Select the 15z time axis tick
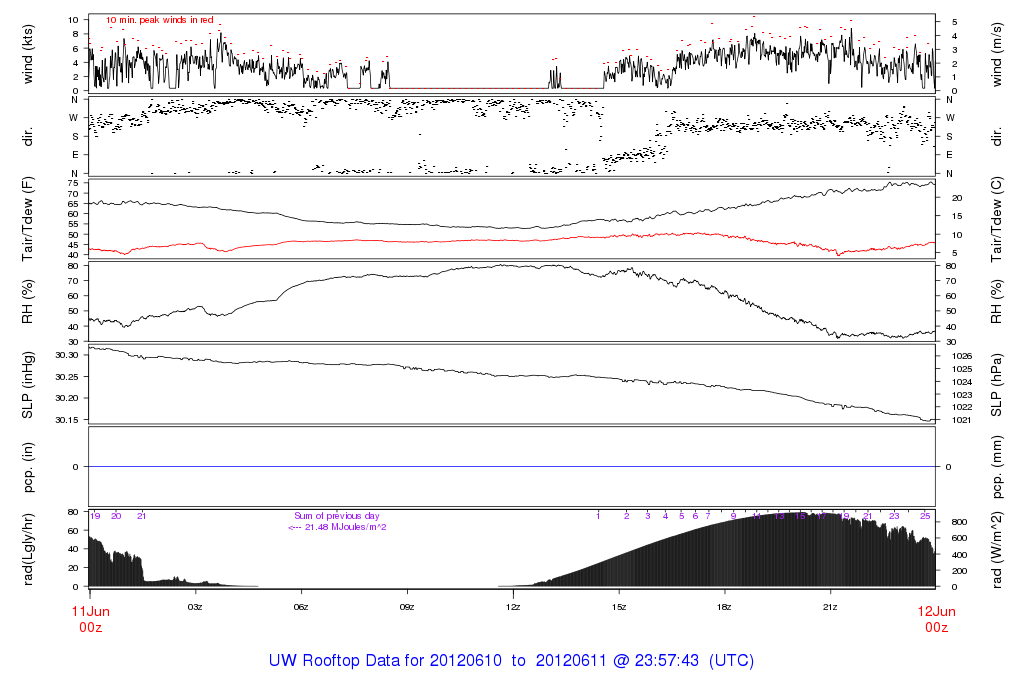Image resolution: width=1024 pixels, height=700 pixels. coord(619,607)
